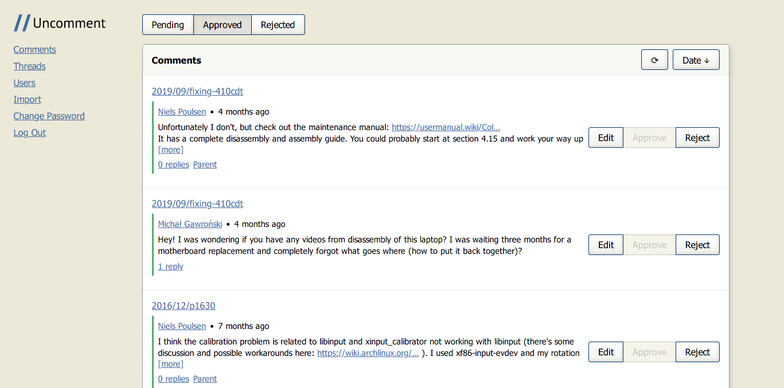View 0 replies on calibration comment

(174, 379)
